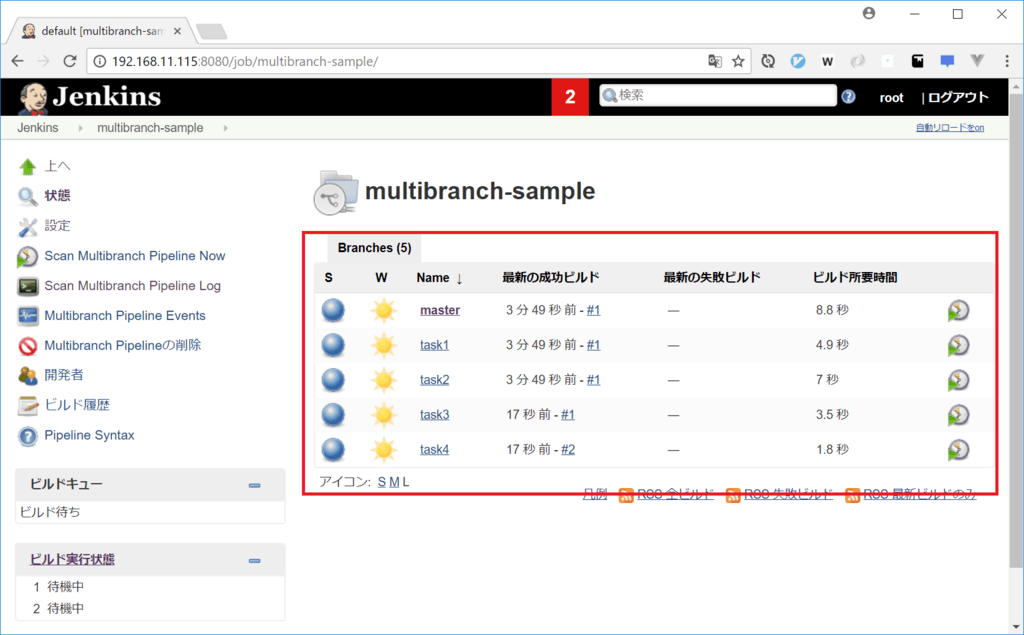The height and width of the screenshot is (635, 1024).
Task: Open the Chrome profile avatar button
Action: click(869, 14)
